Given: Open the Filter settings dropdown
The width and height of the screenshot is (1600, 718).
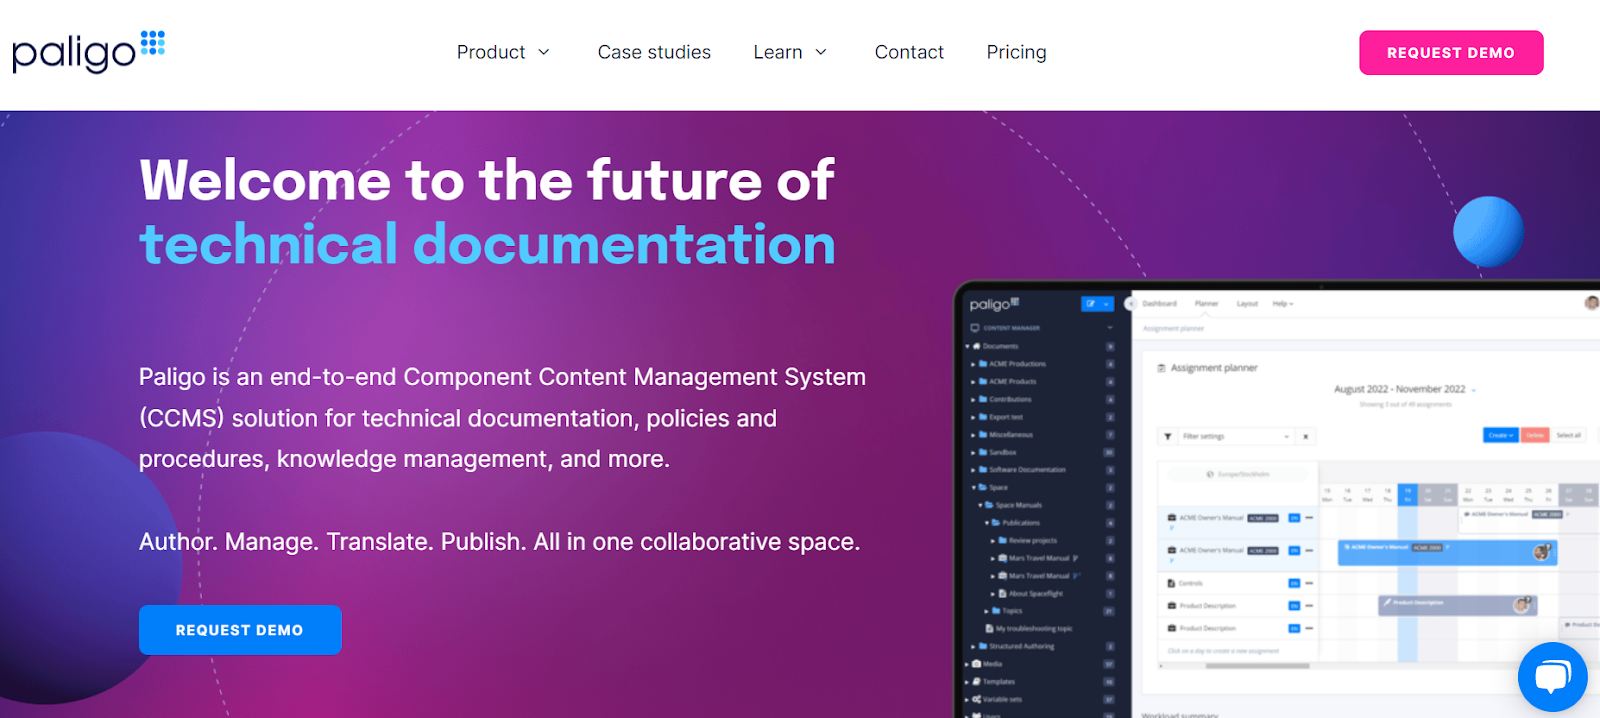Looking at the screenshot, I should [1236, 437].
